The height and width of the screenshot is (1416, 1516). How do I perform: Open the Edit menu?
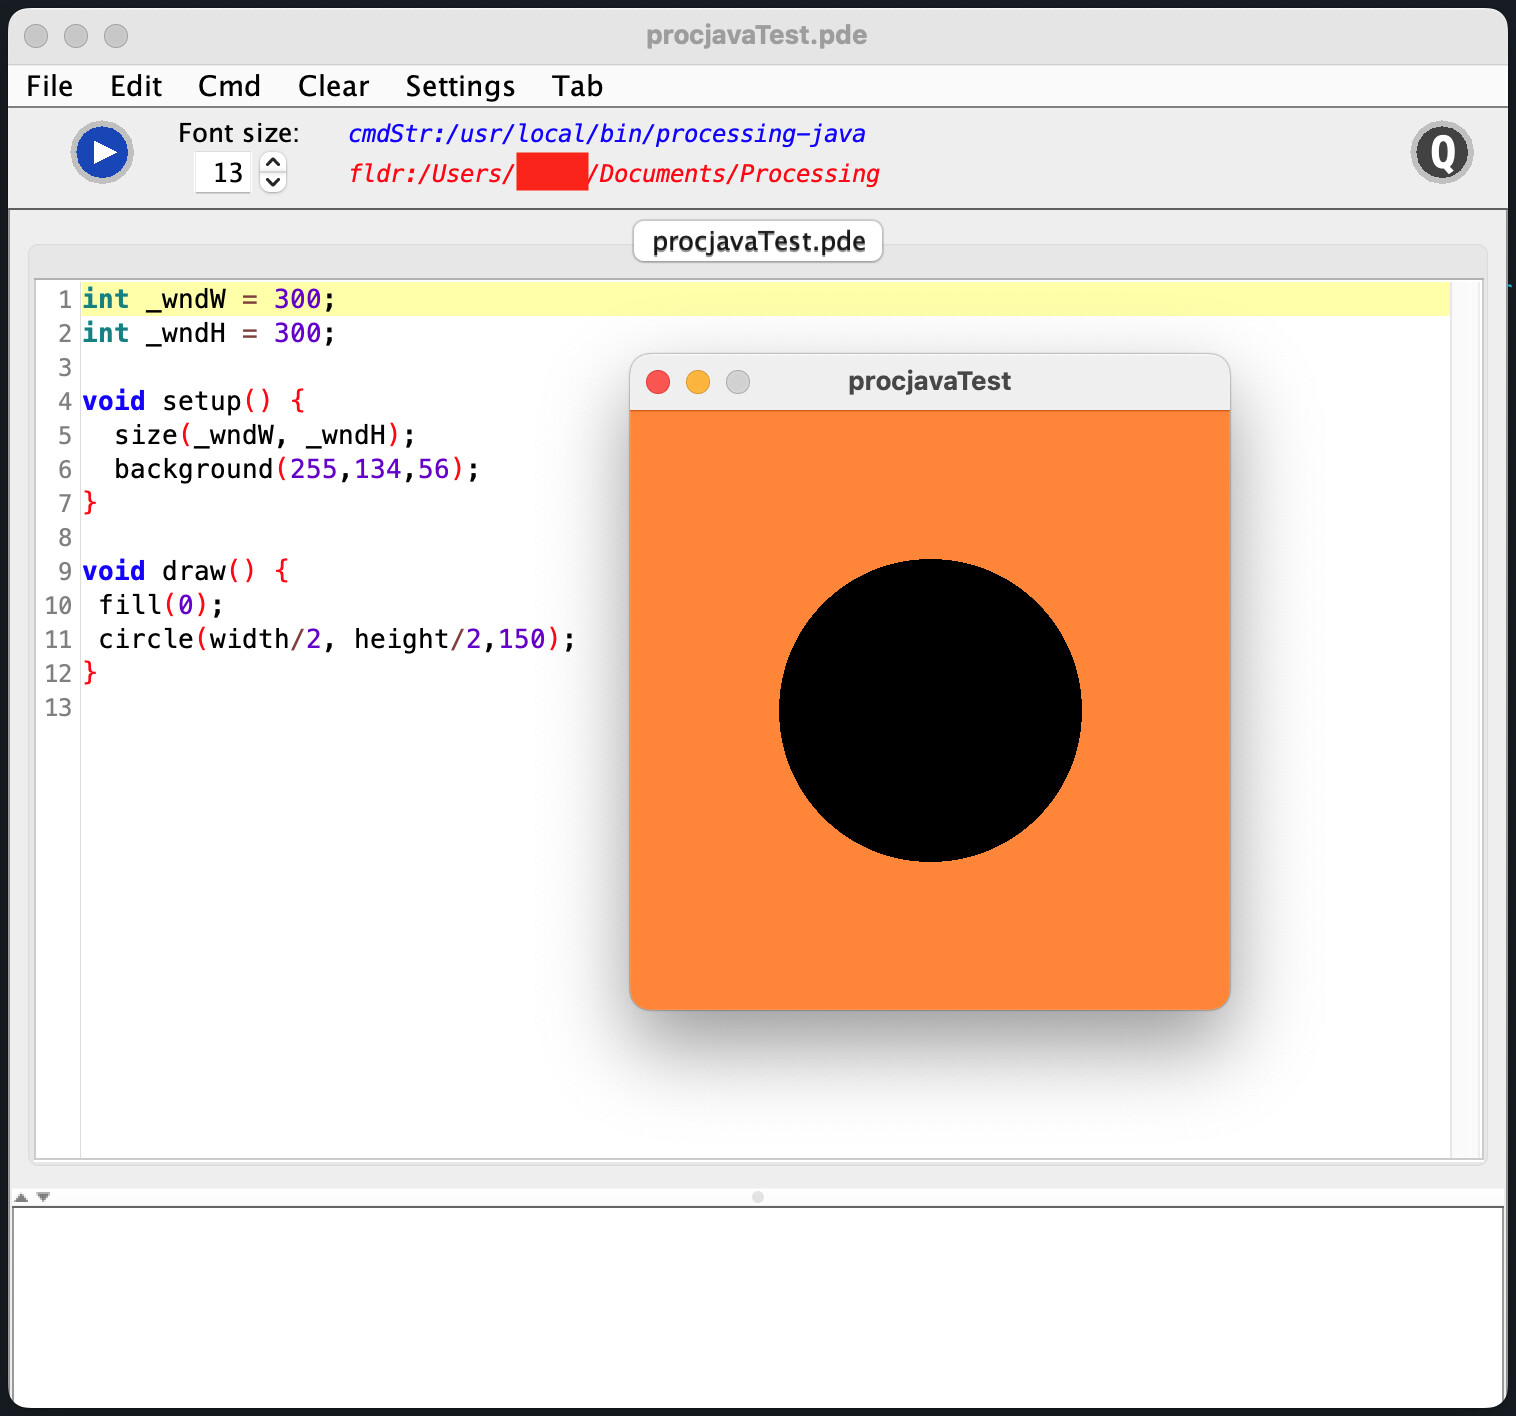135,86
